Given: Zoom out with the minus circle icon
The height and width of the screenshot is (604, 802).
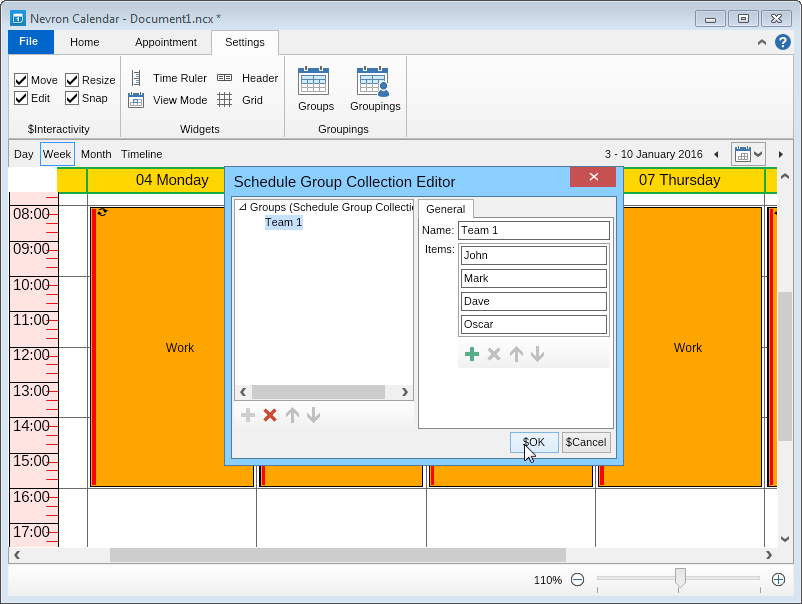Looking at the screenshot, I should (577, 579).
